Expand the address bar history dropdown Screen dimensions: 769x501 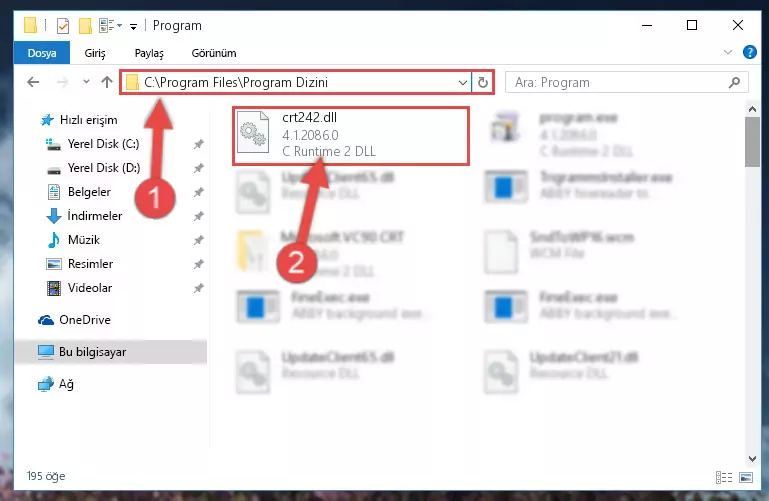pos(462,82)
